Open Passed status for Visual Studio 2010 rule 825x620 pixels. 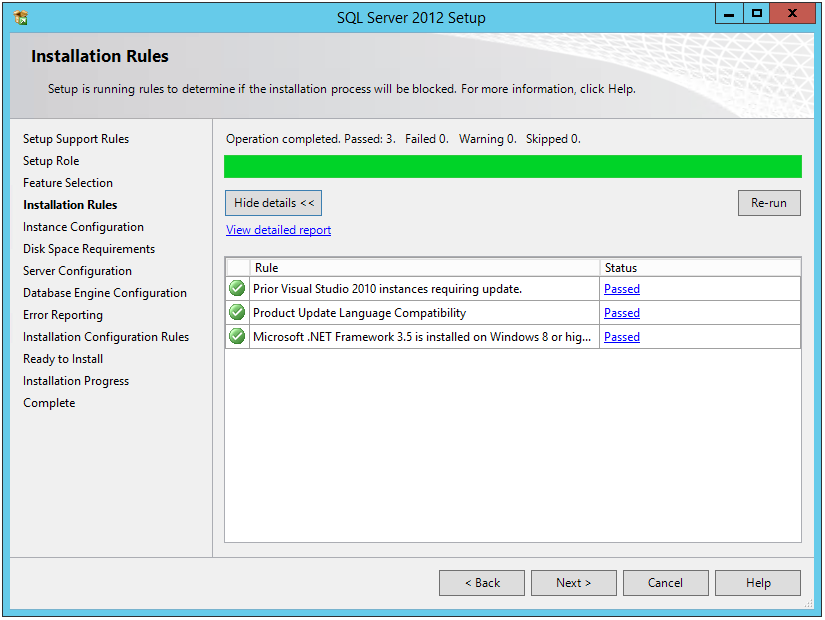pyautogui.click(x=622, y=289)
